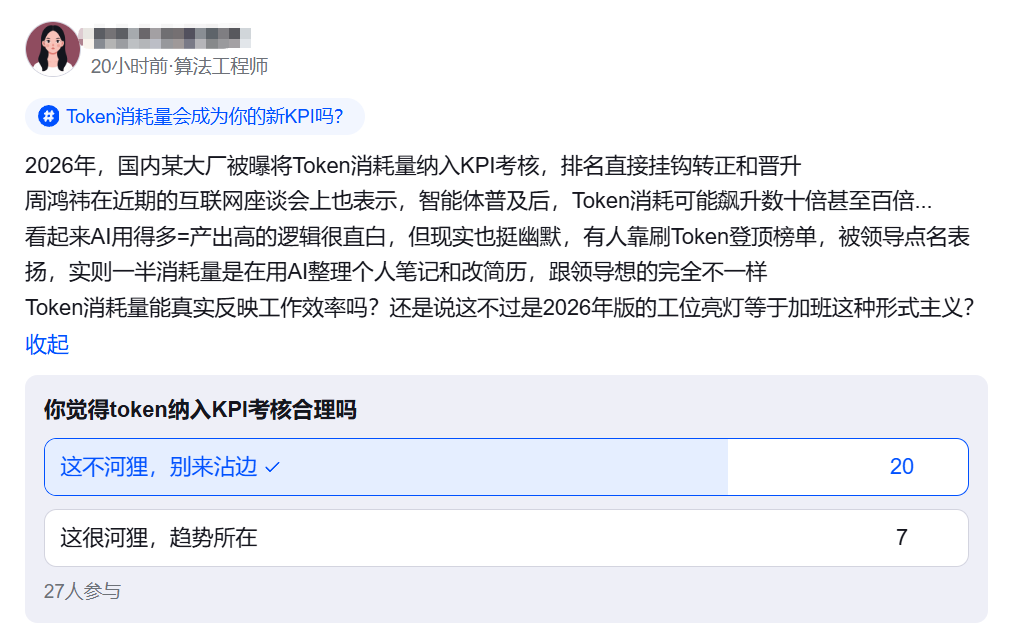
Task: Click the blurred username beside the avatar
Action: click(x=165, y=38)
